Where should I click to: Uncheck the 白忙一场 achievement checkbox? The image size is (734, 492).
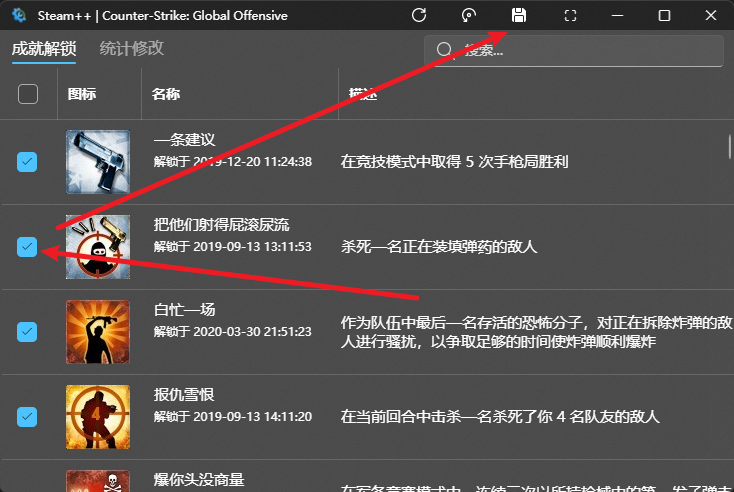[27, 332]
